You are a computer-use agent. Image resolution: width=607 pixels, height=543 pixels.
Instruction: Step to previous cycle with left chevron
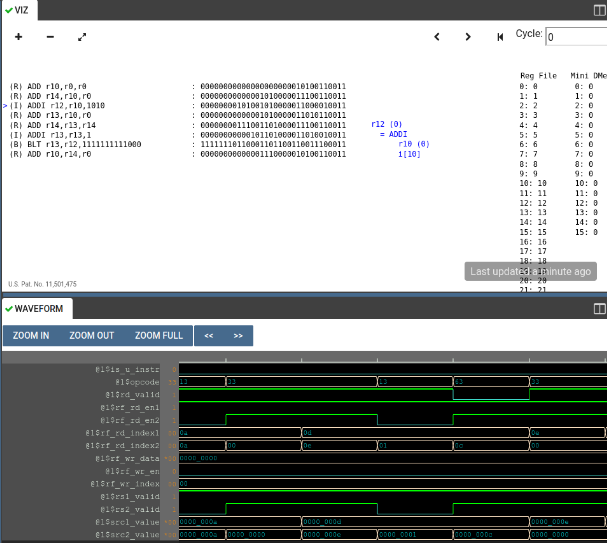(436, 37)
